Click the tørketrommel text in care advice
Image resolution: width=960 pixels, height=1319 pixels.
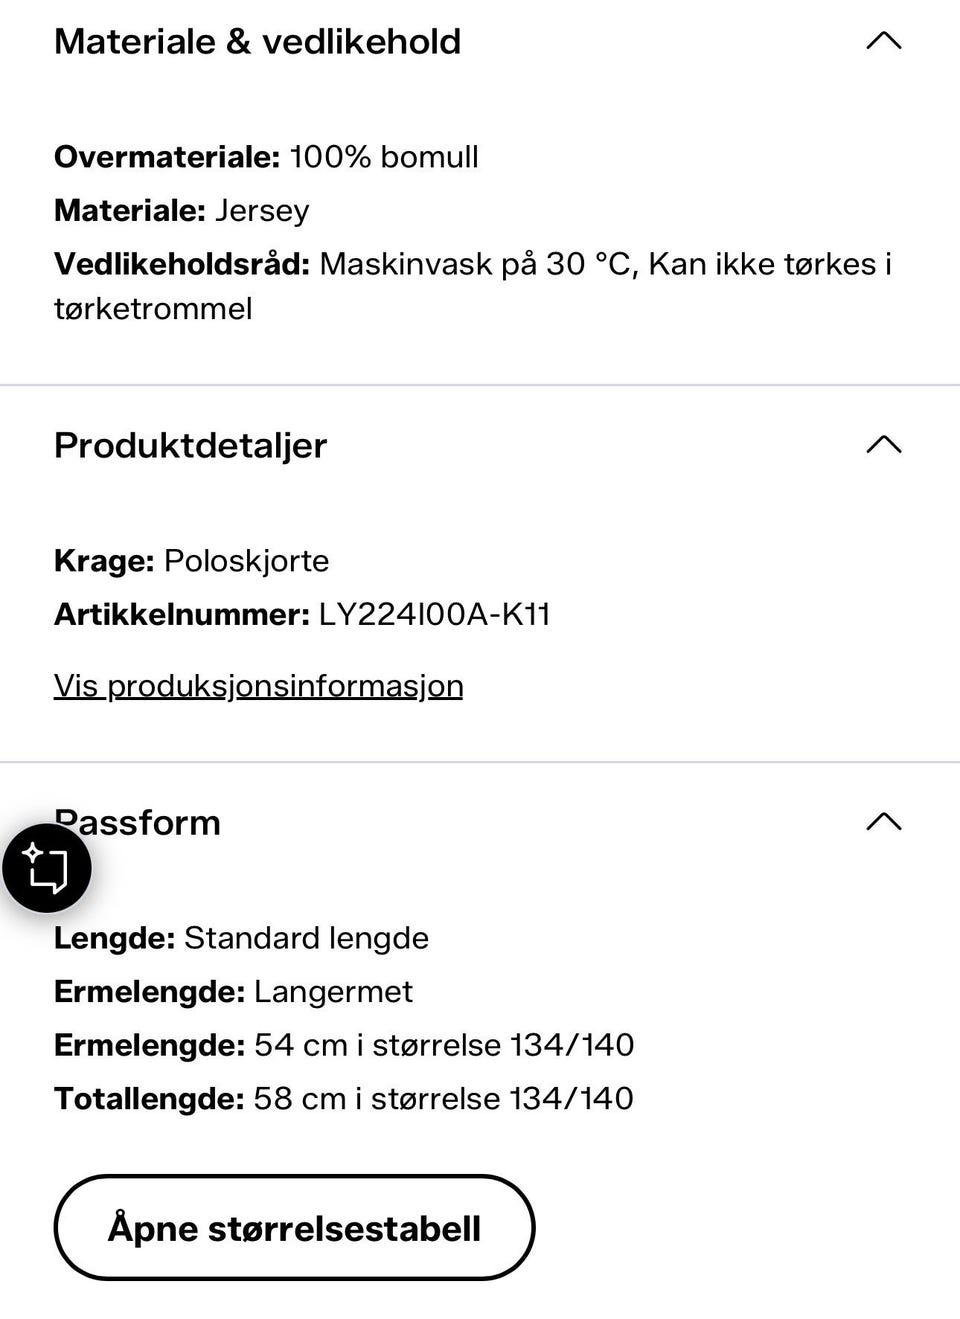153,308
